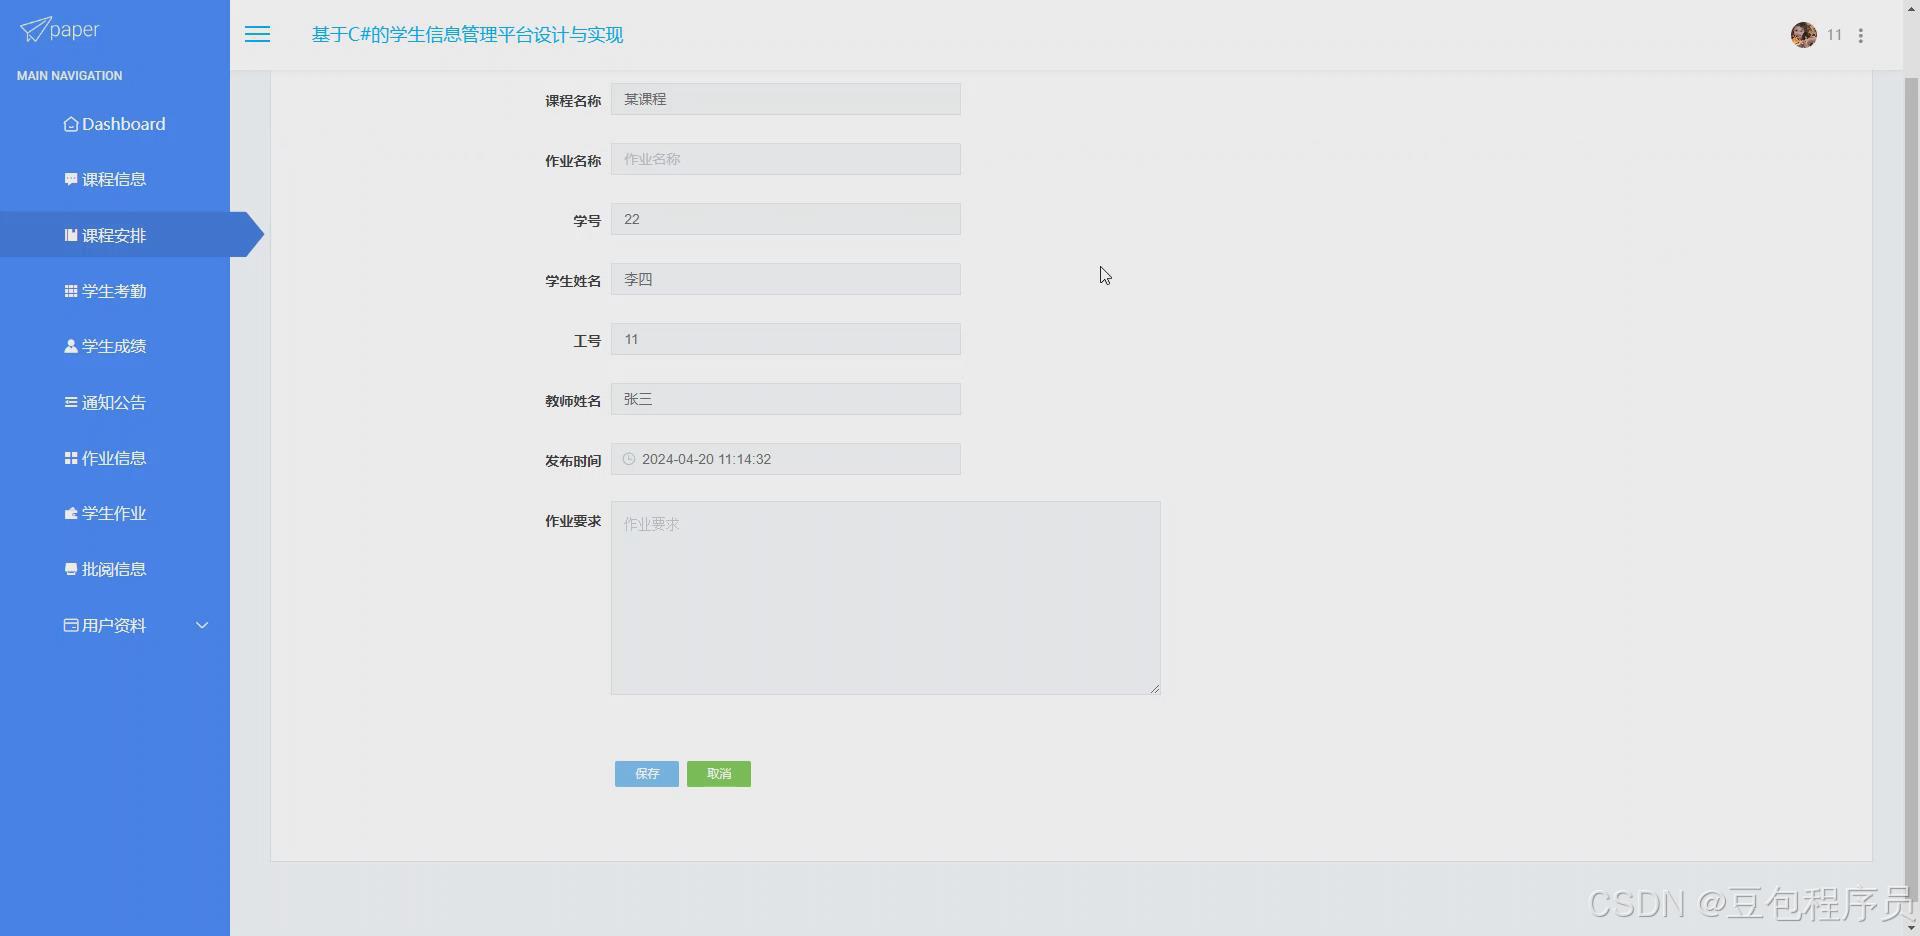1920x936 pixels.
Task: Click the 取消 button to cancel
Action: [718, 773]
